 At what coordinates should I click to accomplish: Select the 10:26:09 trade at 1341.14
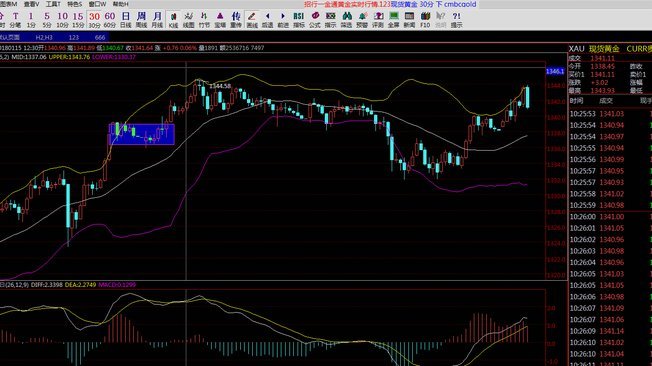point(610,331)
